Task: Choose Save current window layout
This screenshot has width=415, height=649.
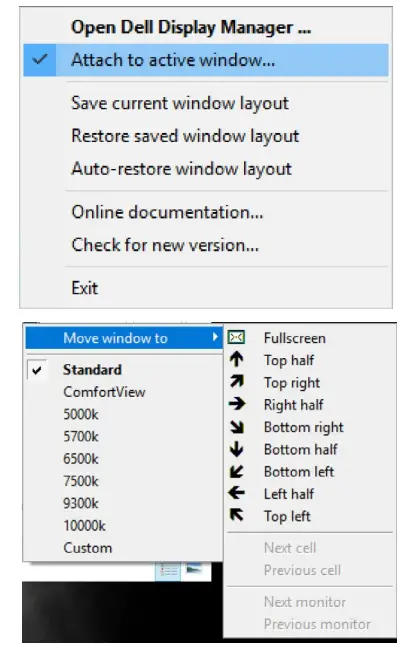Action: (x=180, y=103)
